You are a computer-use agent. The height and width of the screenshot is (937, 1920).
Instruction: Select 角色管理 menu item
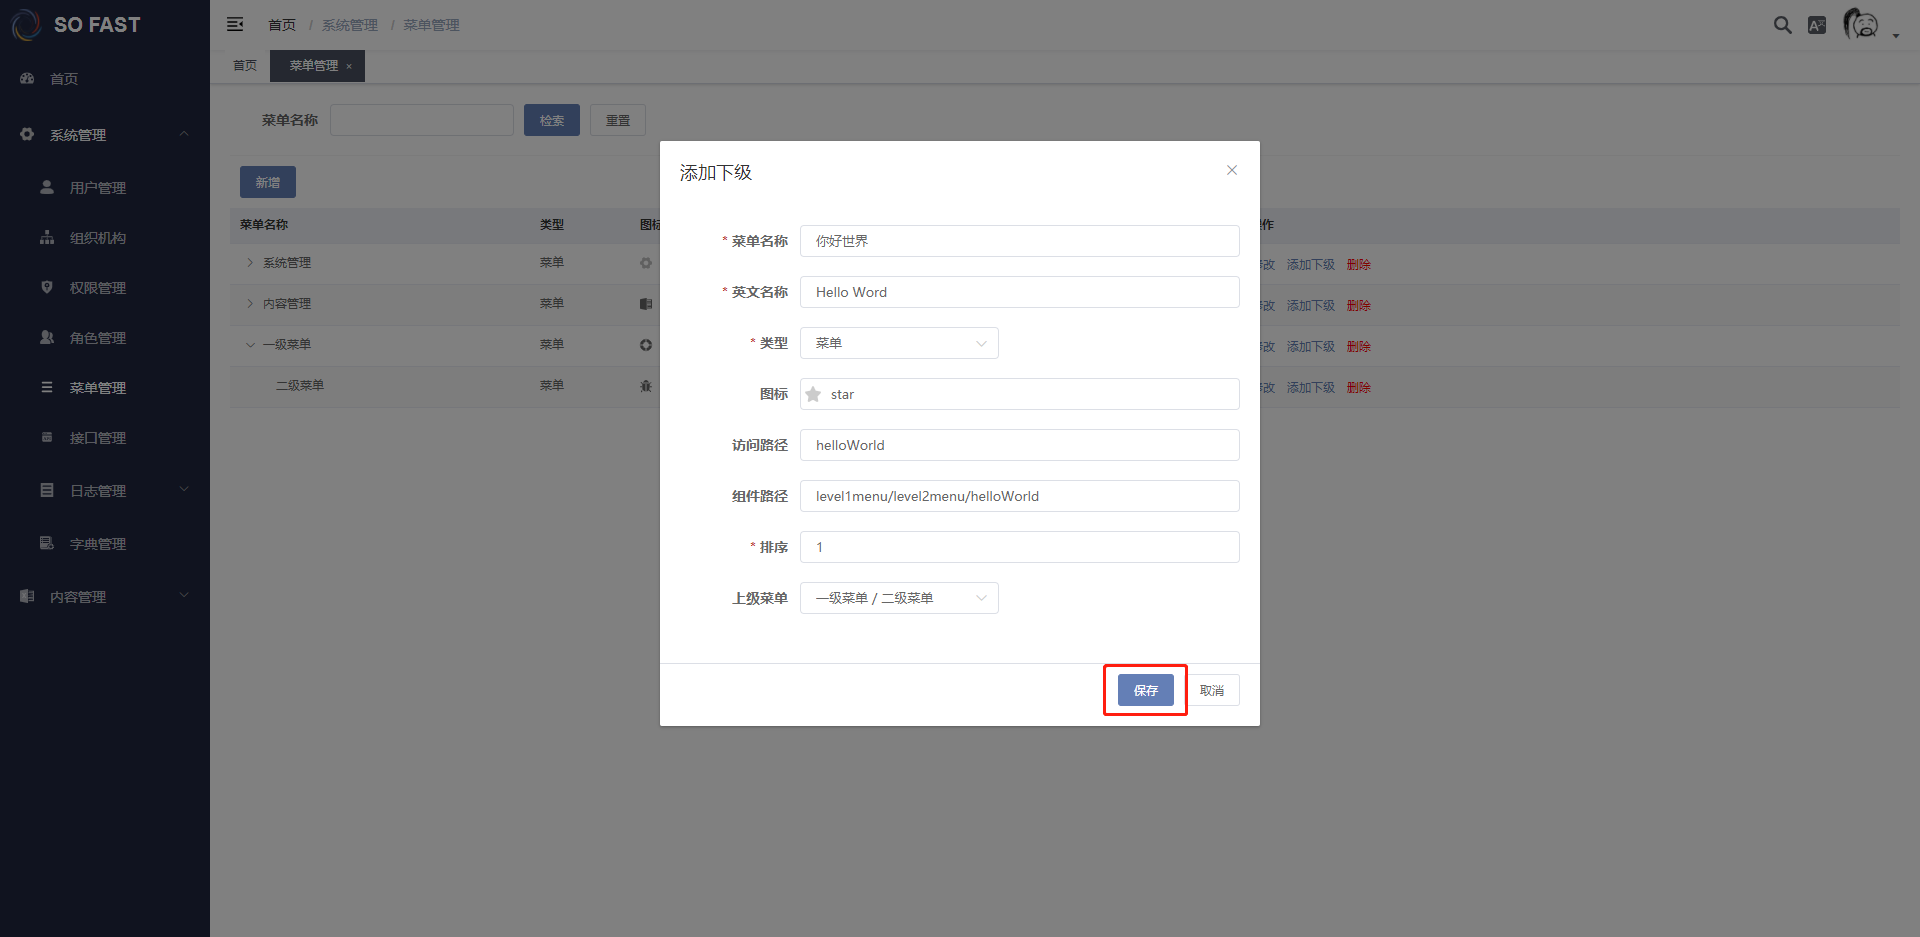(x=97, y=338)
